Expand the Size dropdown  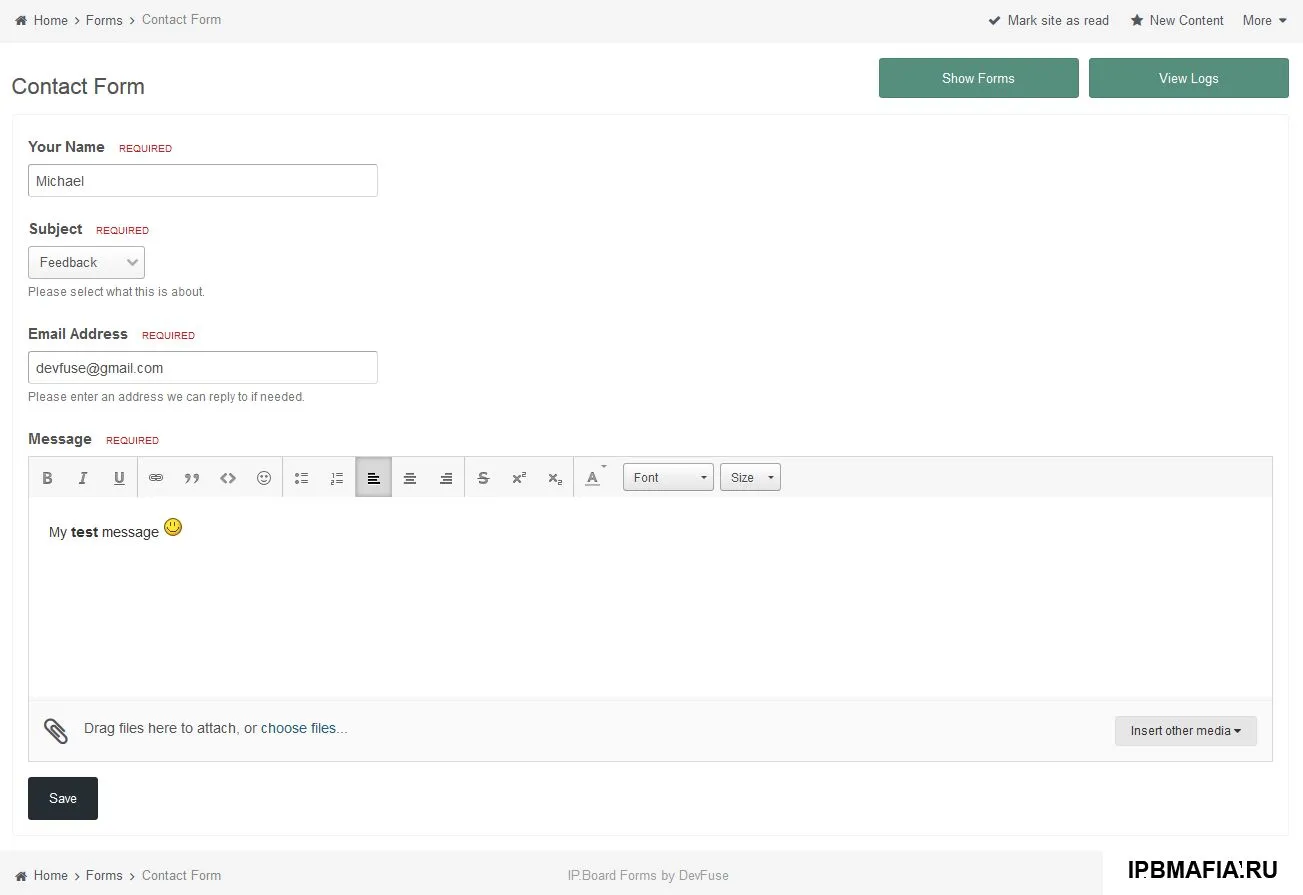pos(750,478)
